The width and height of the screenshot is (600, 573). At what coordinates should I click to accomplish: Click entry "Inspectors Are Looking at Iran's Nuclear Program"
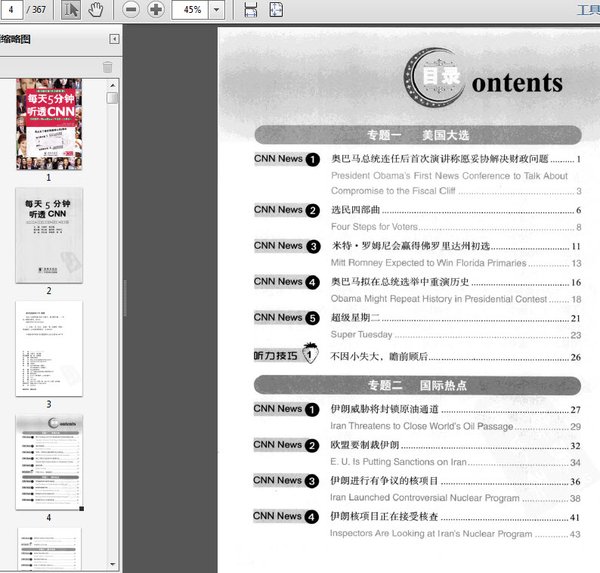431,534
